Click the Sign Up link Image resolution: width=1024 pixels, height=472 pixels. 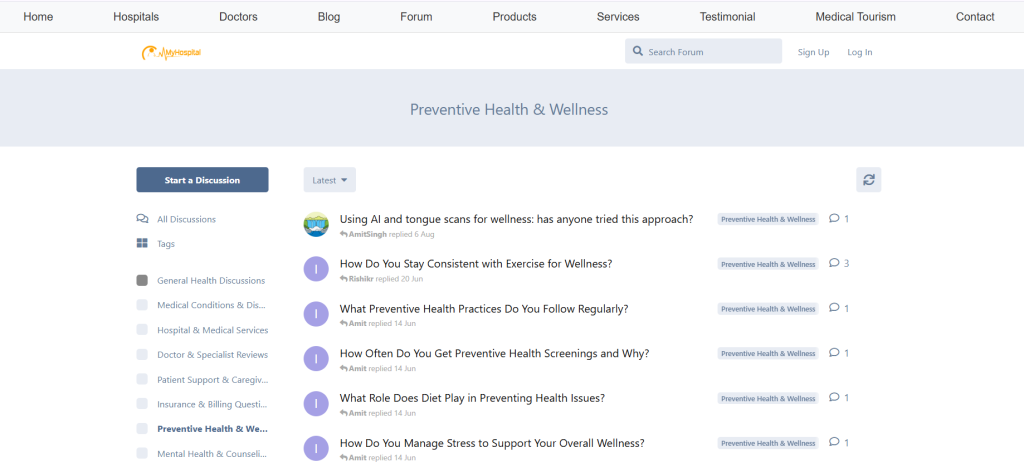tap(813, 52)
